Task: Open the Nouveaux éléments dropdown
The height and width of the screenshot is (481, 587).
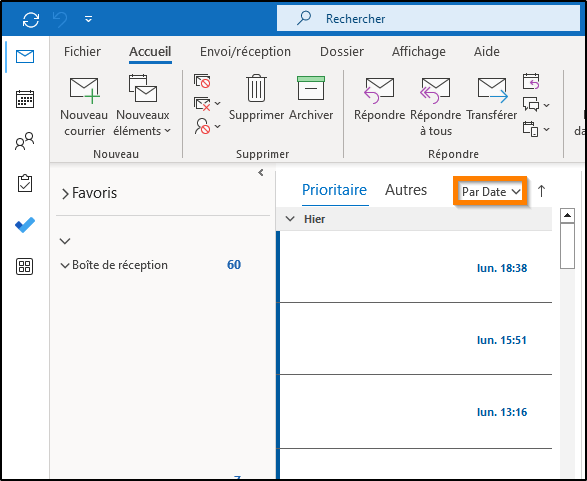Action: tap(142, 106)
